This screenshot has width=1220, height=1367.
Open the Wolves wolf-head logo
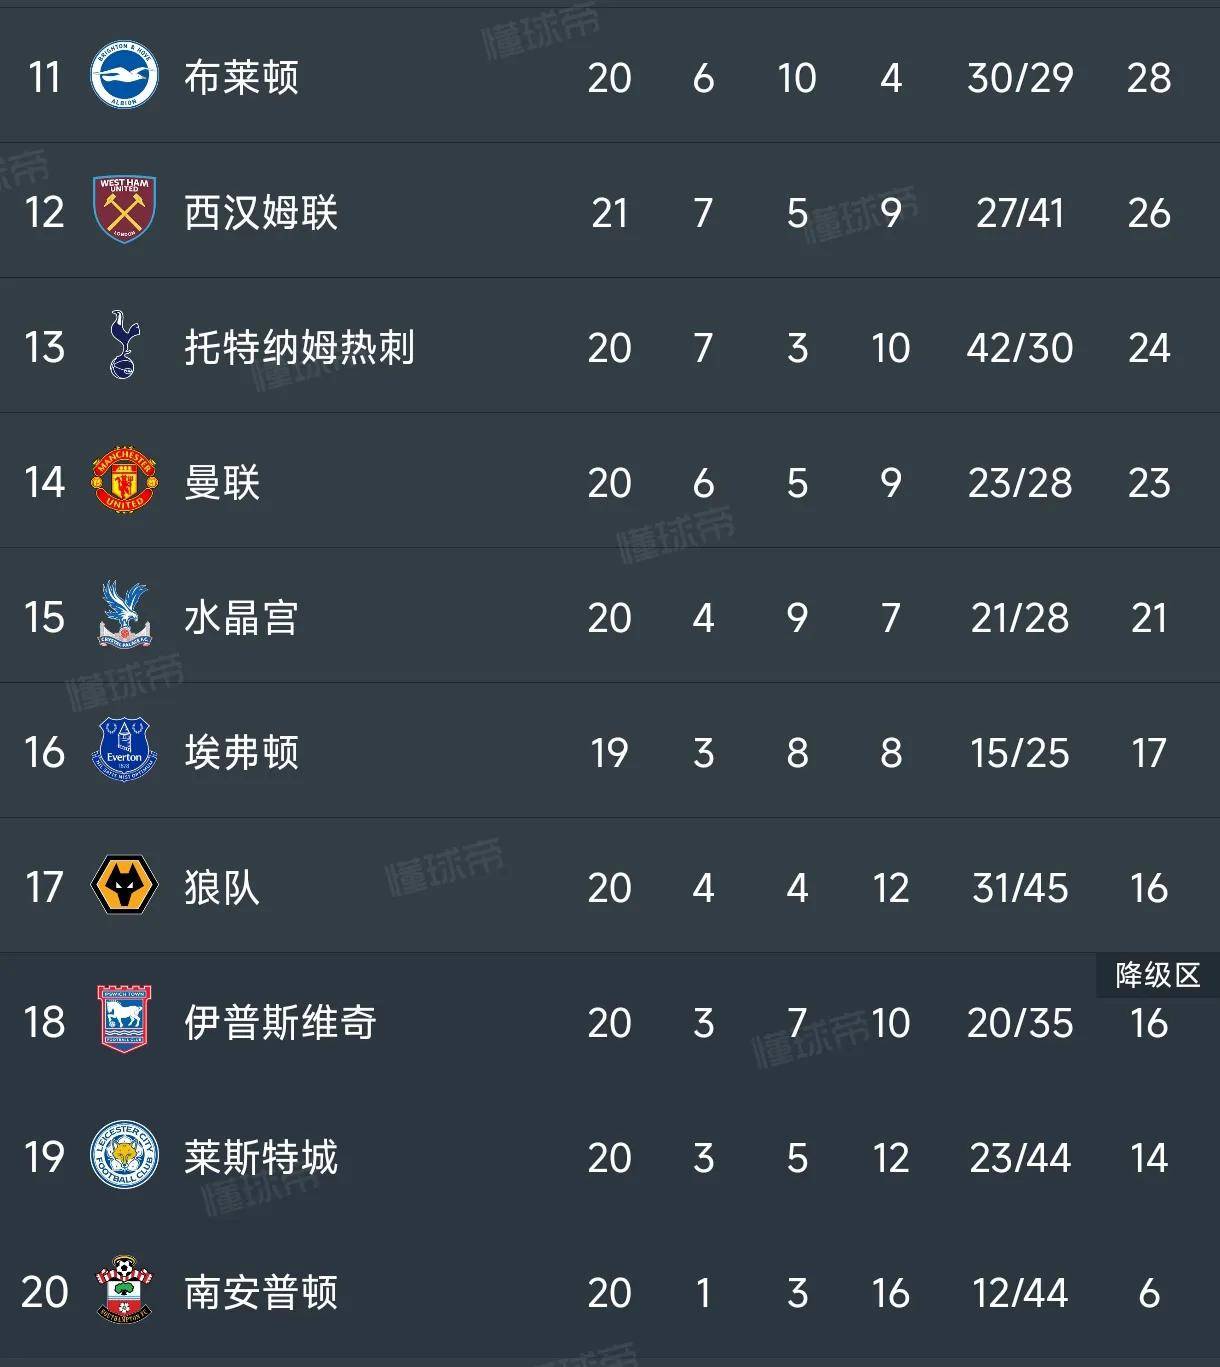pyautogui.click(x=124, y=886)
